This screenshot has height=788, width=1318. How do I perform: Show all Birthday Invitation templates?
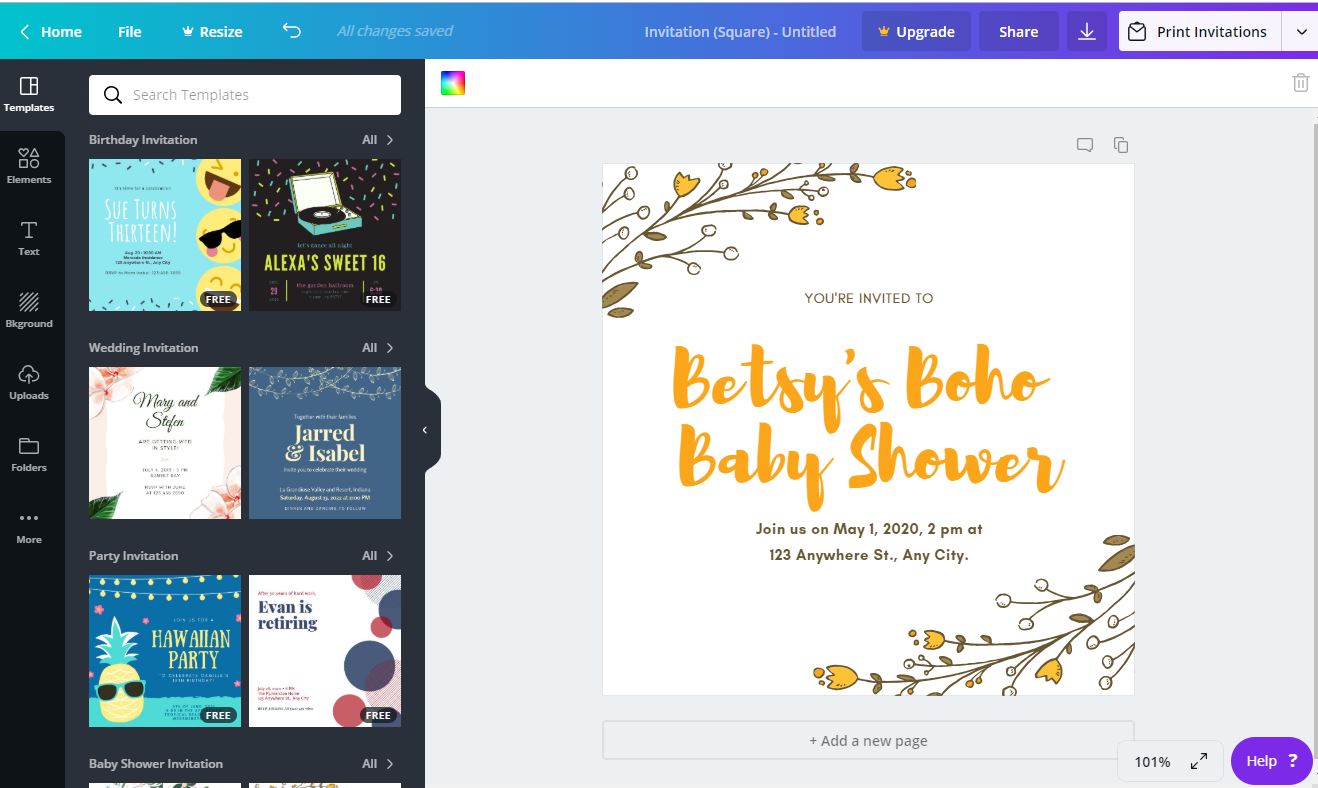(378, 140)
